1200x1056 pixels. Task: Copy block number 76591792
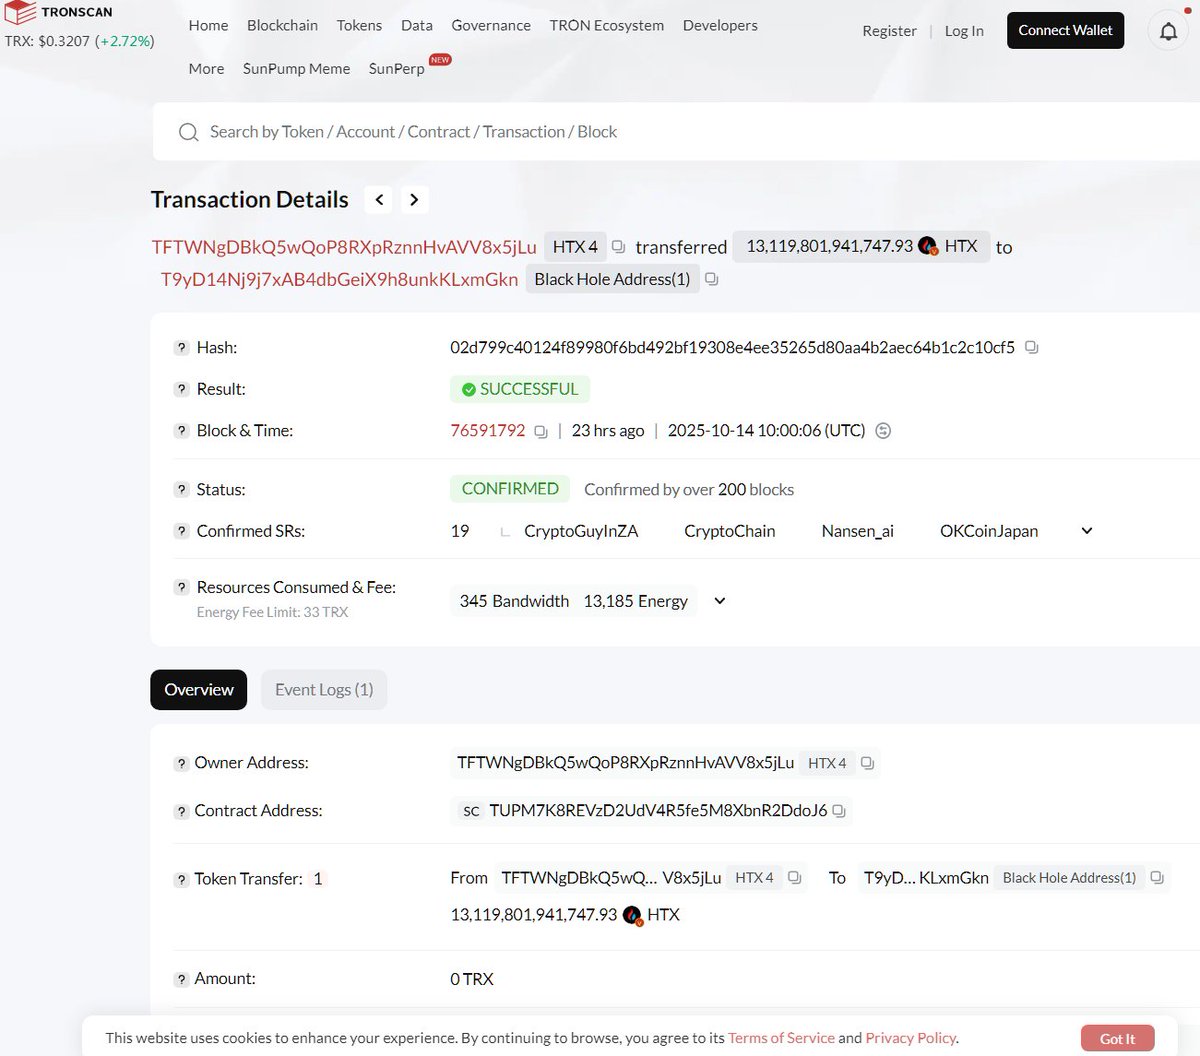(541, 431)
